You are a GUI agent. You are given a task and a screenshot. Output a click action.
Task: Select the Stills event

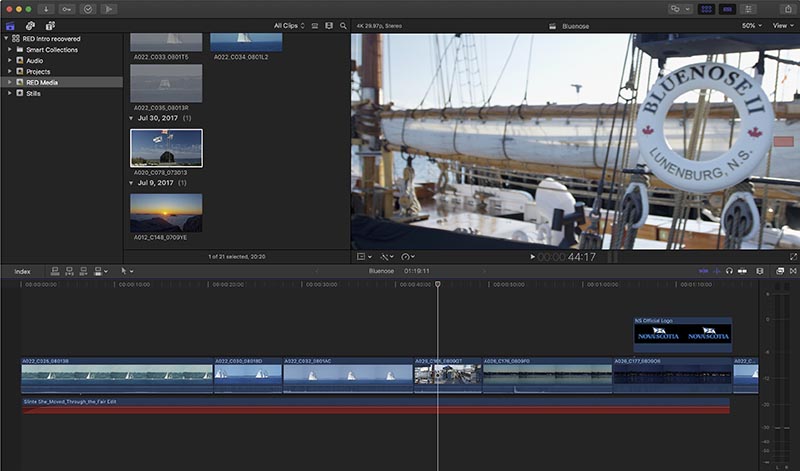[x=33, y=93]
